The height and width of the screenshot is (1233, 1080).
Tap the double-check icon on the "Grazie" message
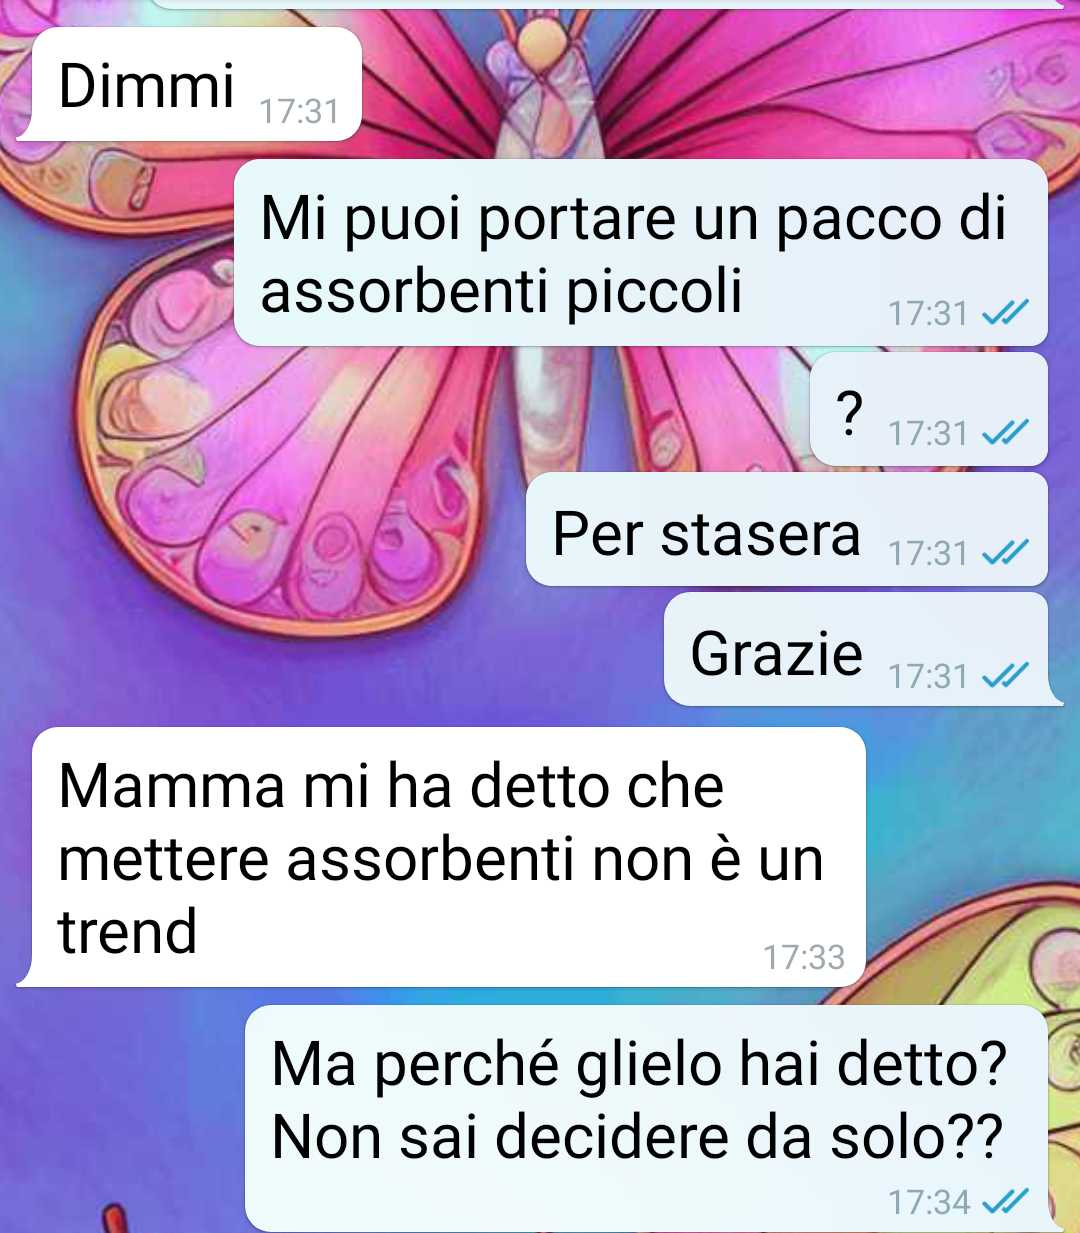1005,677
